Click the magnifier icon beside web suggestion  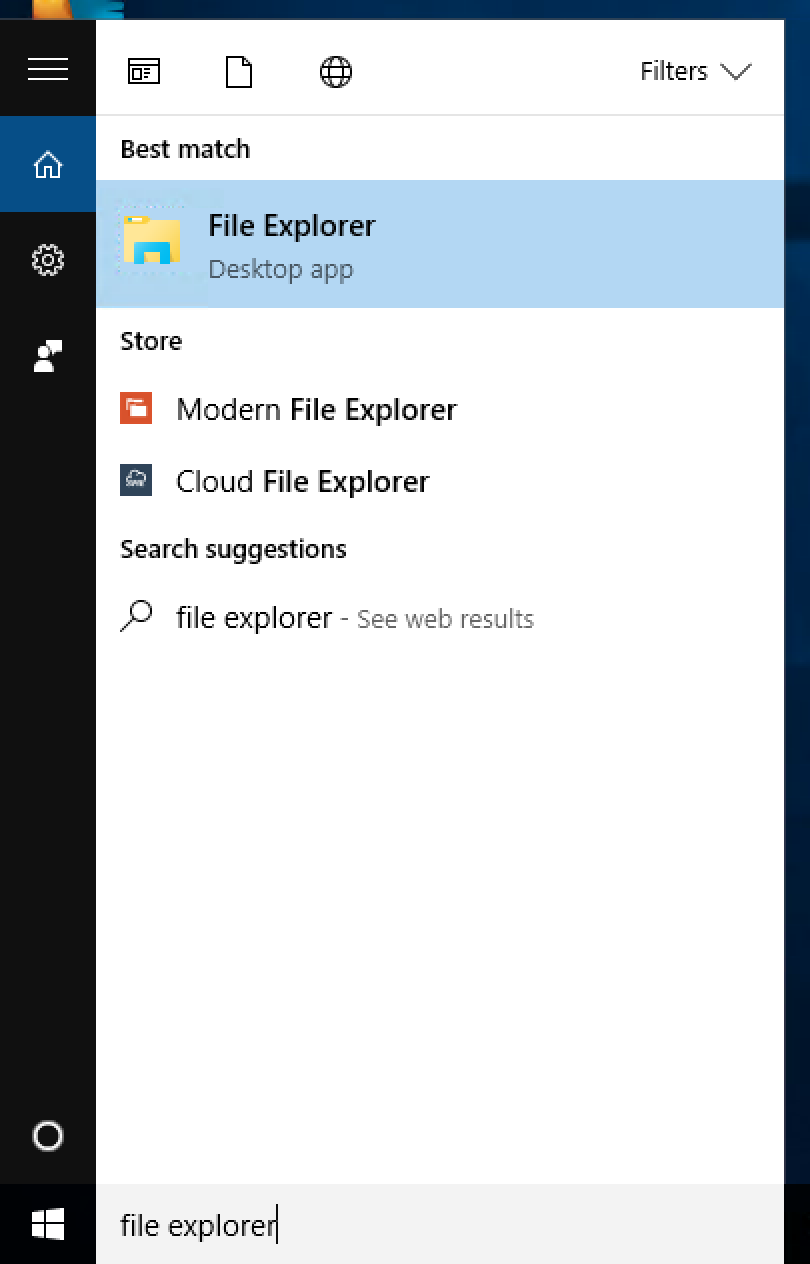136,616
